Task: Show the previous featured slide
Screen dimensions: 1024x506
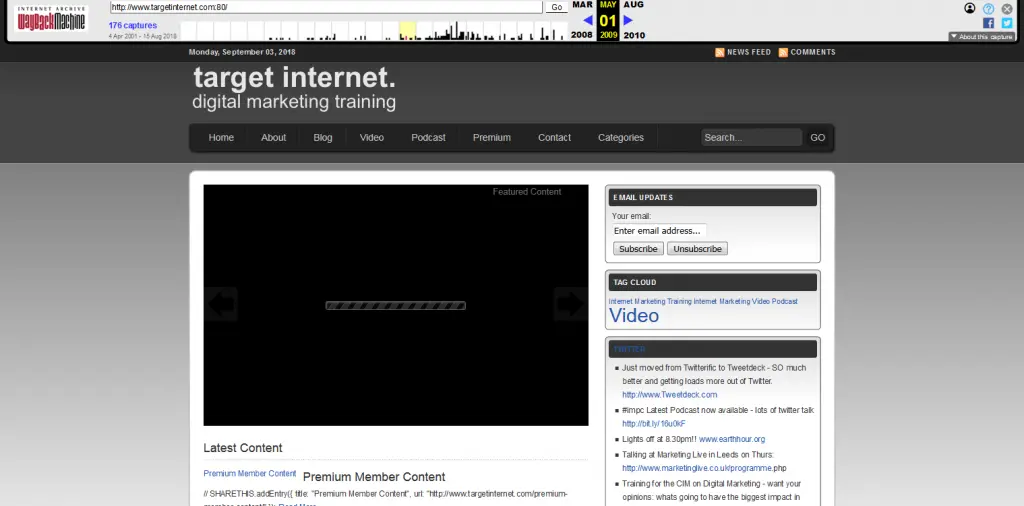Action: click(x=220, y=303)
